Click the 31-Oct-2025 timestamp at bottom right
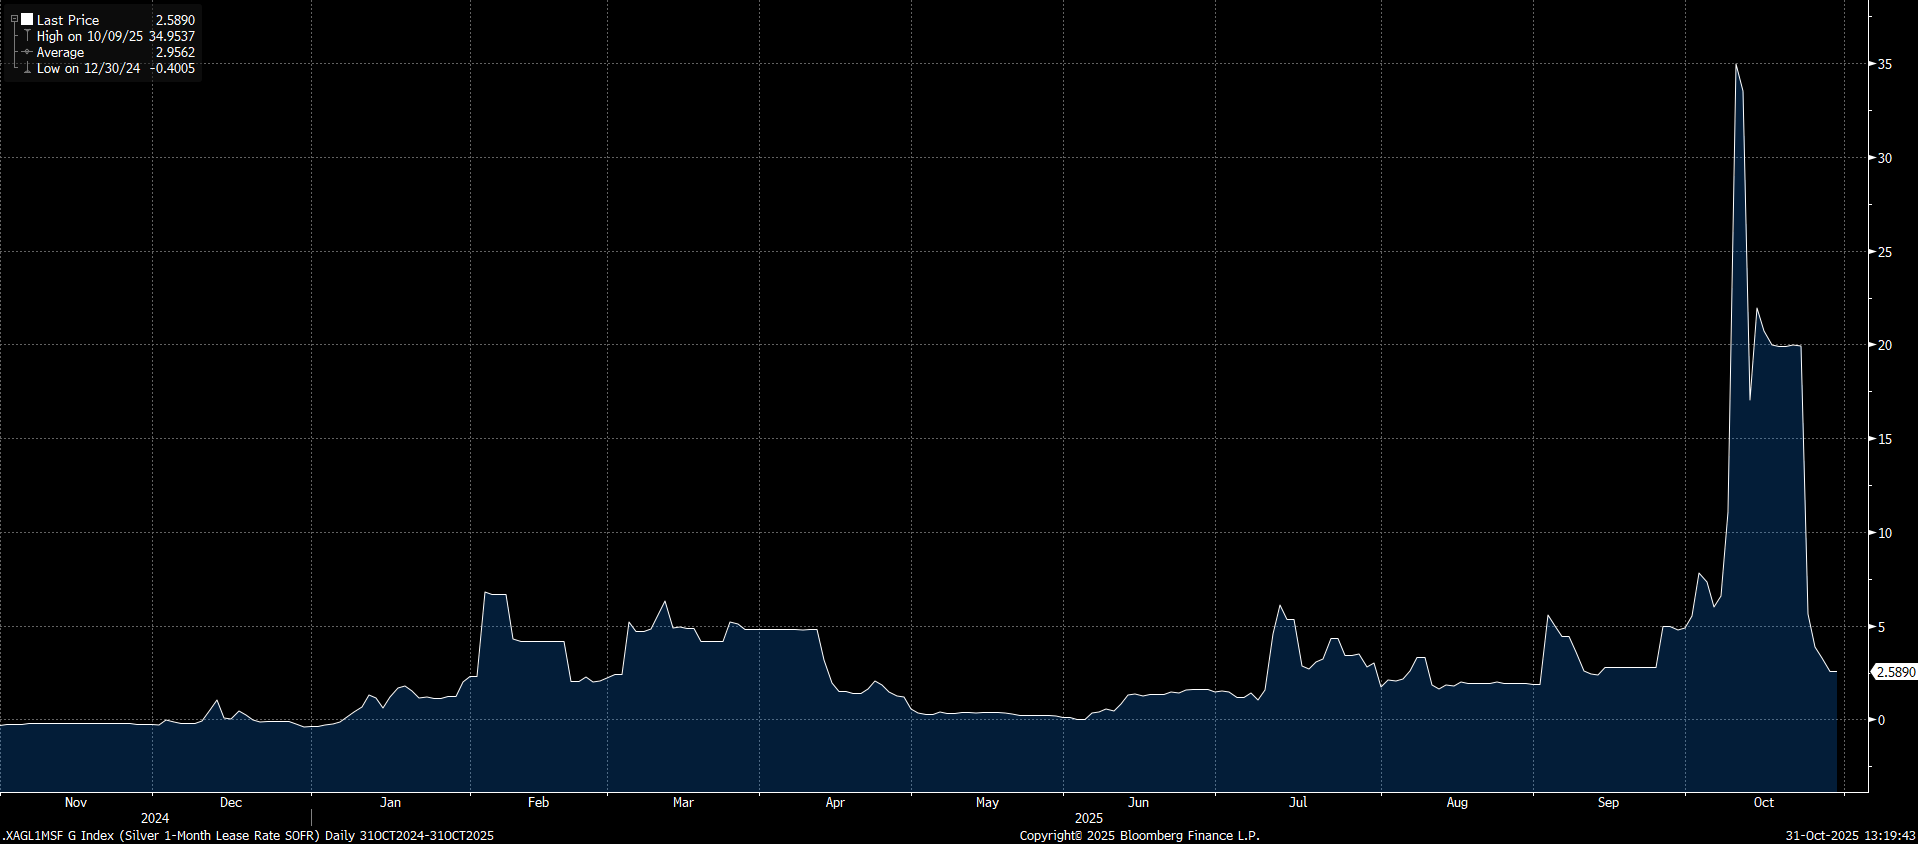The height and width of the screenshot is (844, 1918). pos(1850,835)
